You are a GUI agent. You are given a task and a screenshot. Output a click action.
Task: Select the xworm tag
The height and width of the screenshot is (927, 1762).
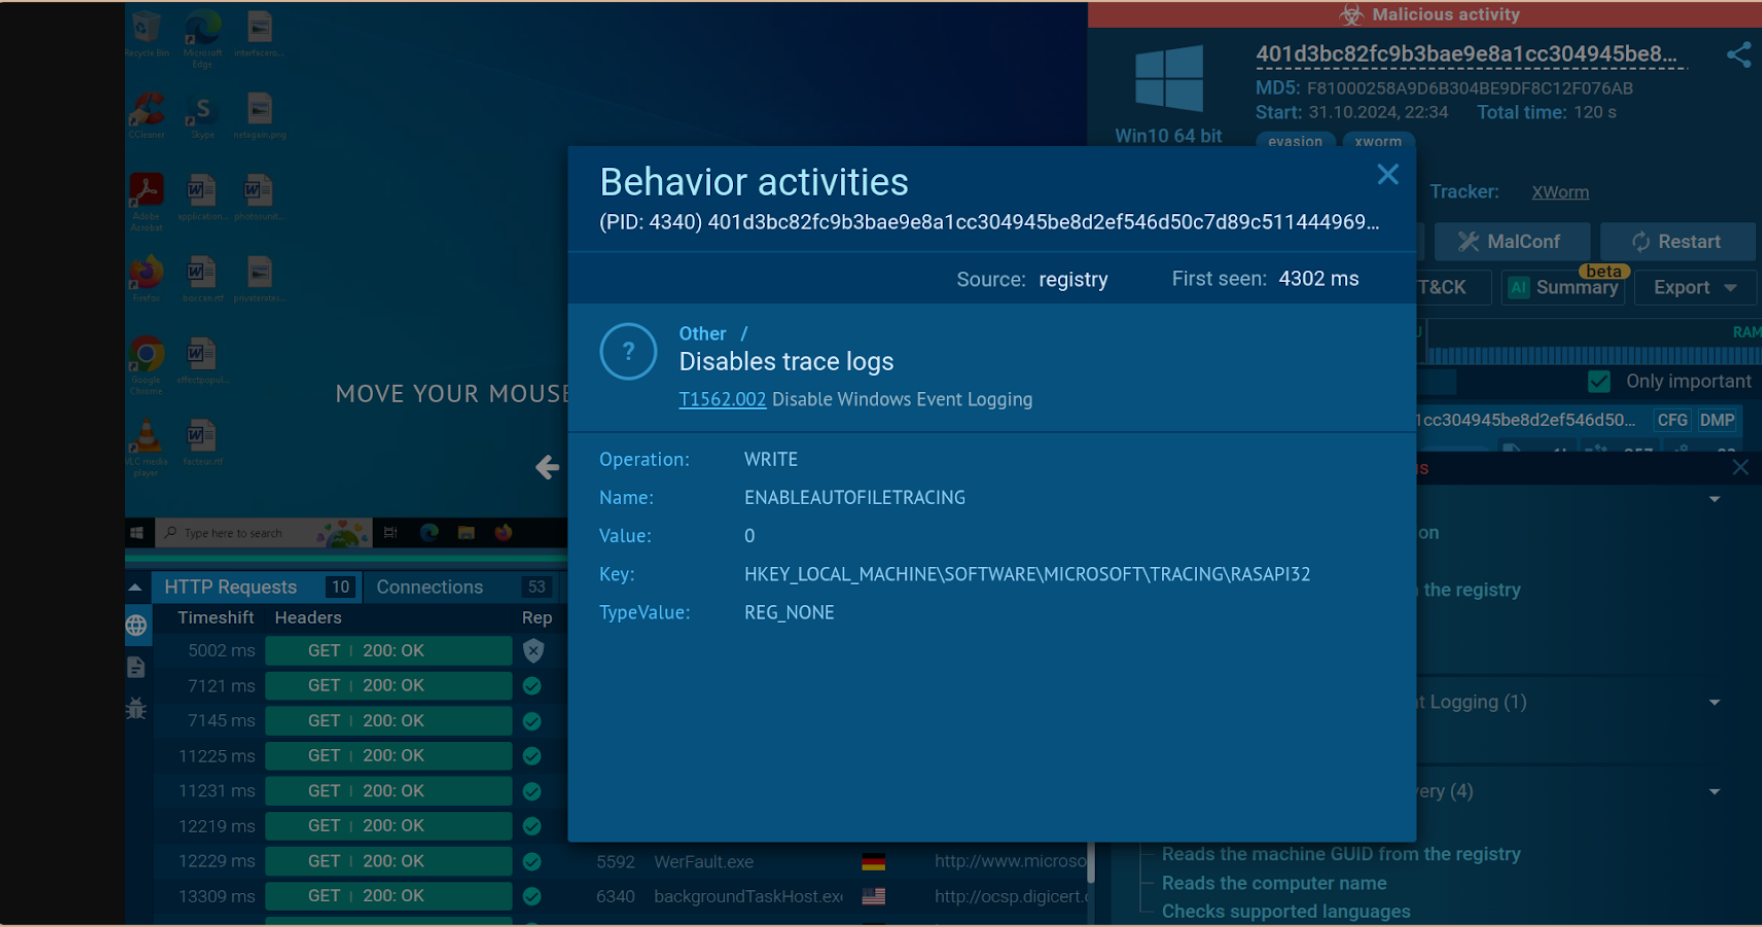pyautogui.click(x=1378, y=141)
